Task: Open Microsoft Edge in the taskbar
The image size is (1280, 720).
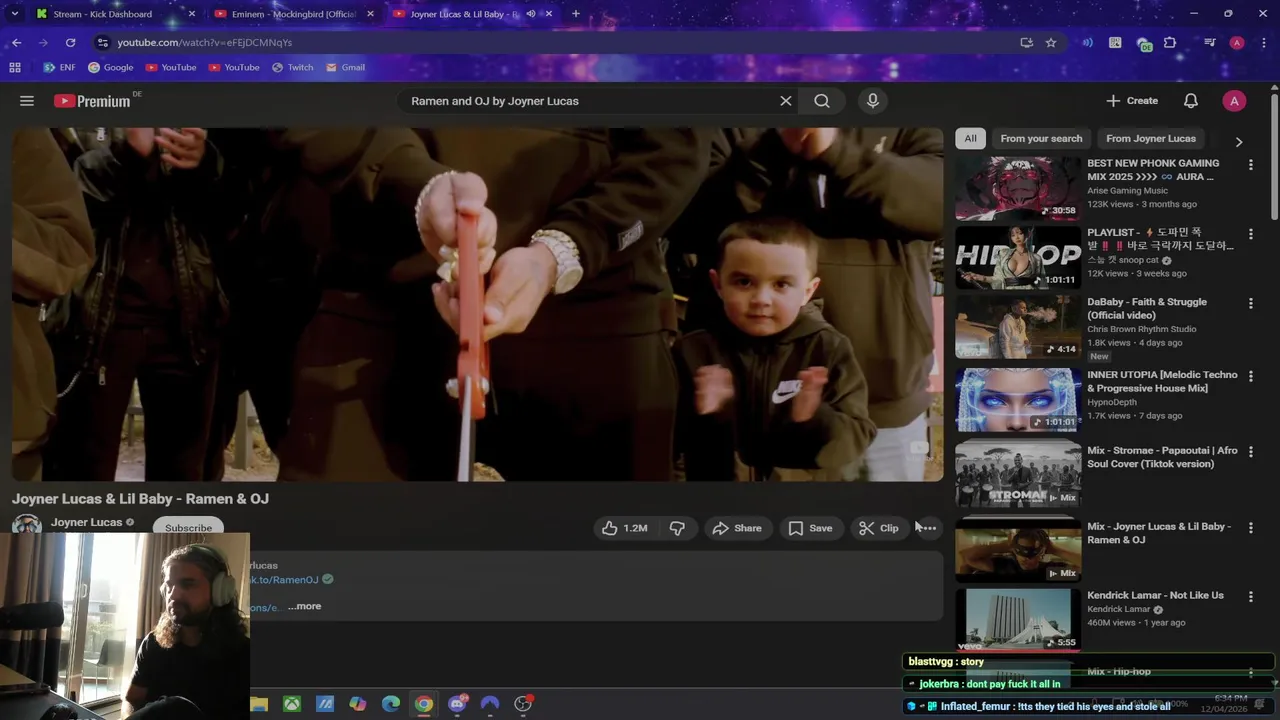Action: [x=391, y=704]
